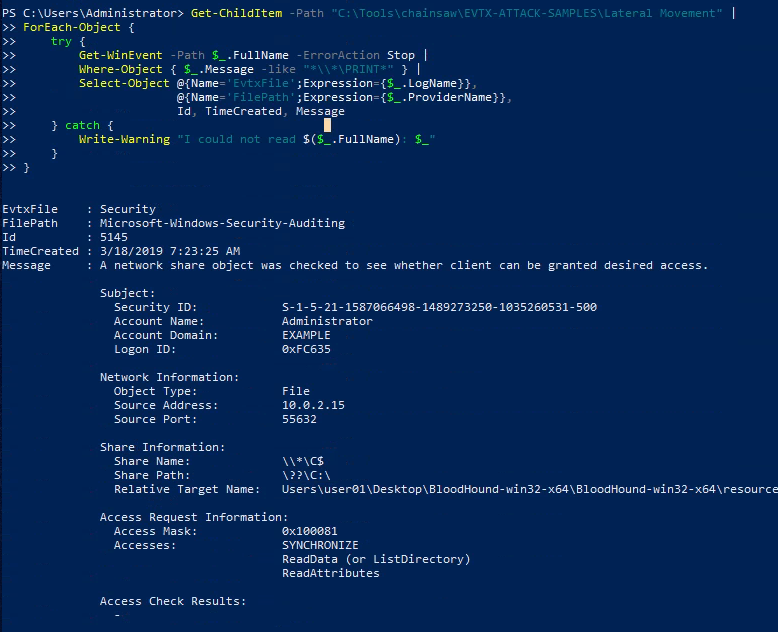The height and width of the screenshot is (632, 778).
Task: Click the Select-Object cmdlet text
Action: click(124, 83)
